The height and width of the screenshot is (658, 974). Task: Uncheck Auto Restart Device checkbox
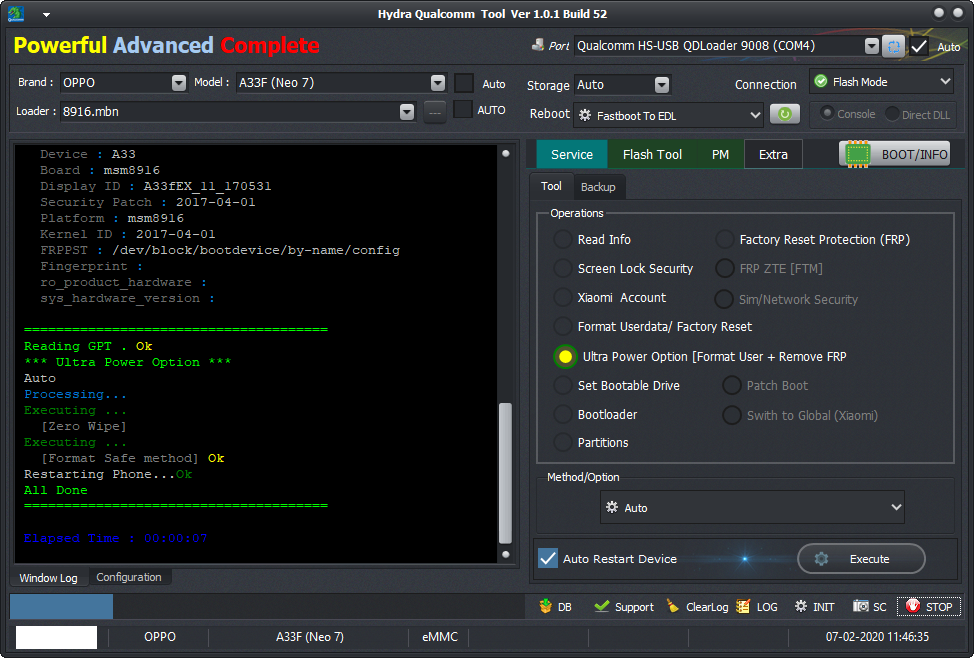(548, 558)
